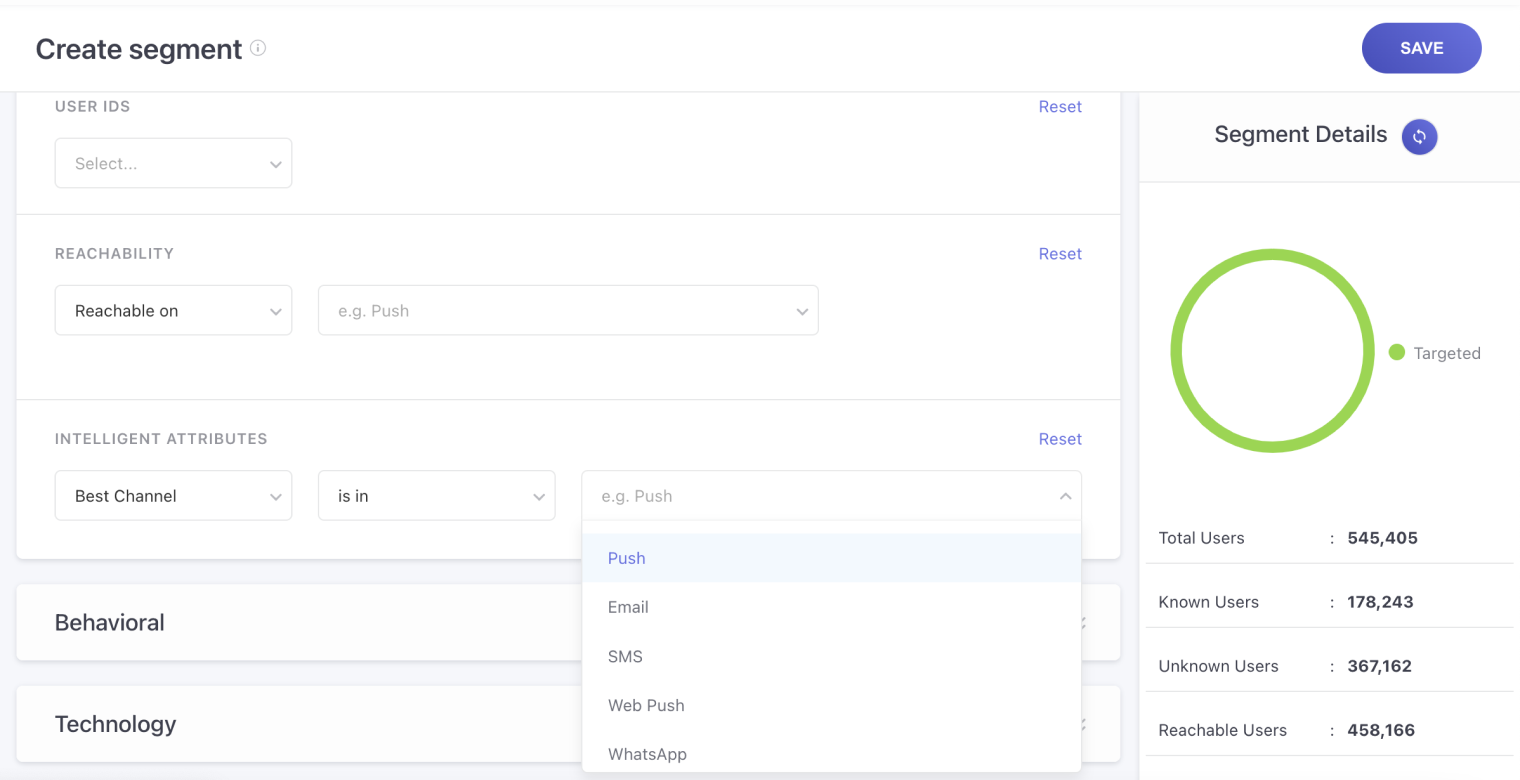Open the Best Channel attribute dropdown
Viewport: 1520px width, 780px height.
pos(173,496)
